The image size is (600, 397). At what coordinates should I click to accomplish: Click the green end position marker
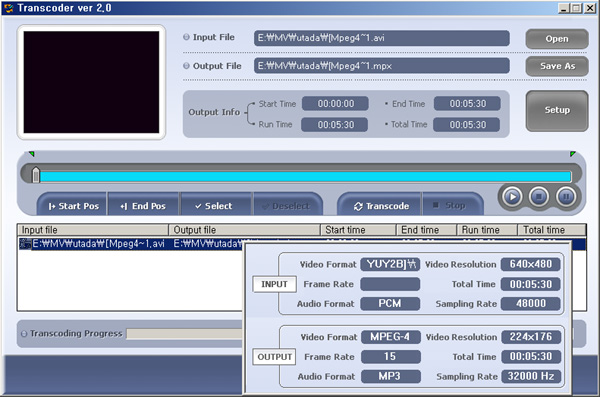(572, 154)
